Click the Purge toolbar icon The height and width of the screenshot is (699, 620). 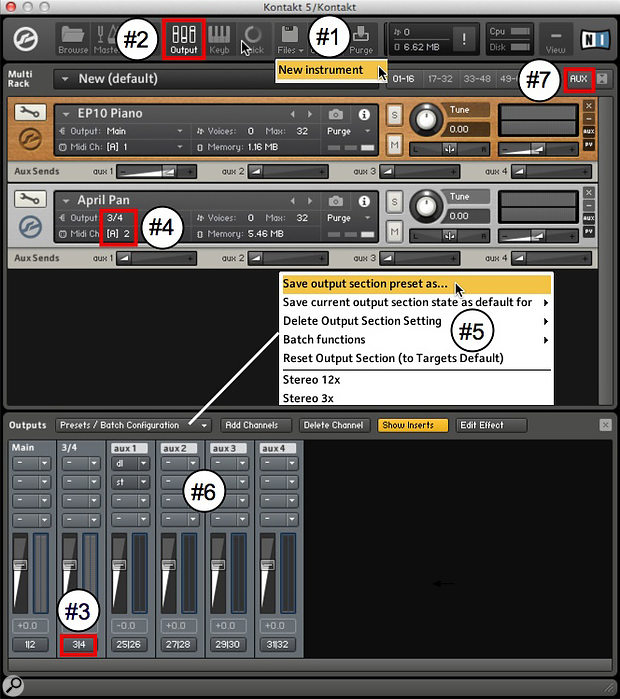(x=361, y=40)
